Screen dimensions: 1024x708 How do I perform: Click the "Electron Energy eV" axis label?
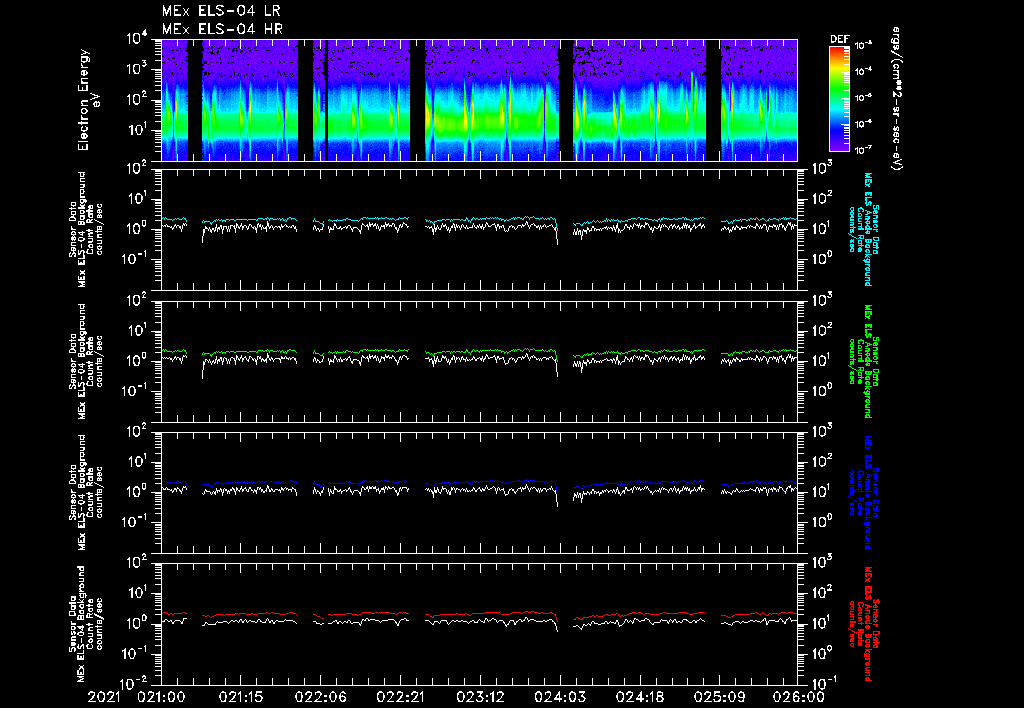tap(89, 100)
